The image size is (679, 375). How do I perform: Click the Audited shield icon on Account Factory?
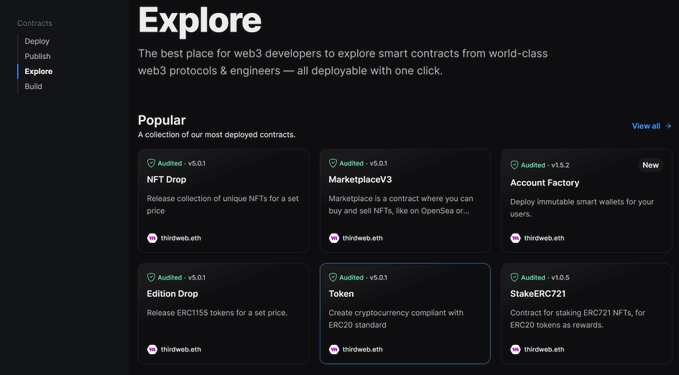pos(514,165)
